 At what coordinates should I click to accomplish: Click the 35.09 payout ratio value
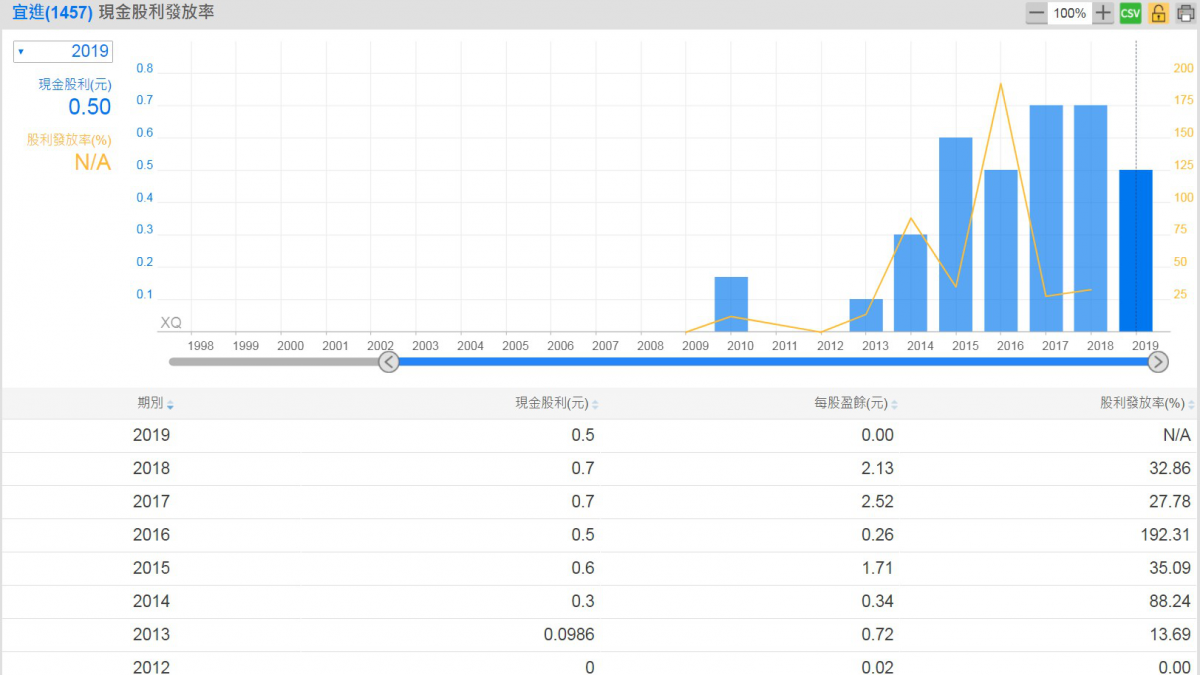tap(1170, 568)
